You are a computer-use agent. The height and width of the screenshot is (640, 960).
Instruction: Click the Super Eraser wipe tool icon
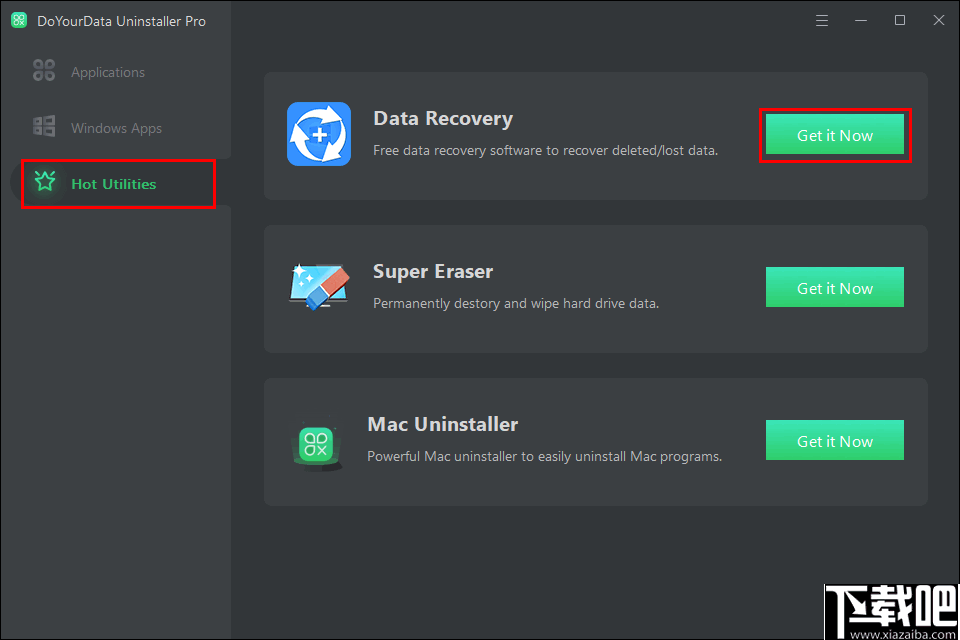pyautogui.click(x=318, y=287)
